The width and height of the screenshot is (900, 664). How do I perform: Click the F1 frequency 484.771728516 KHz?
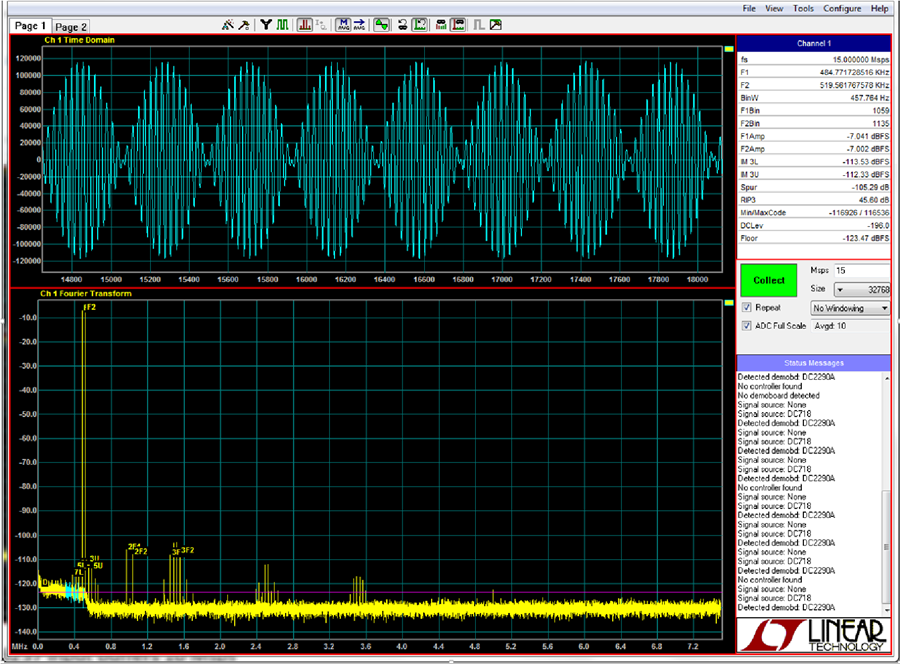point(855,72)
